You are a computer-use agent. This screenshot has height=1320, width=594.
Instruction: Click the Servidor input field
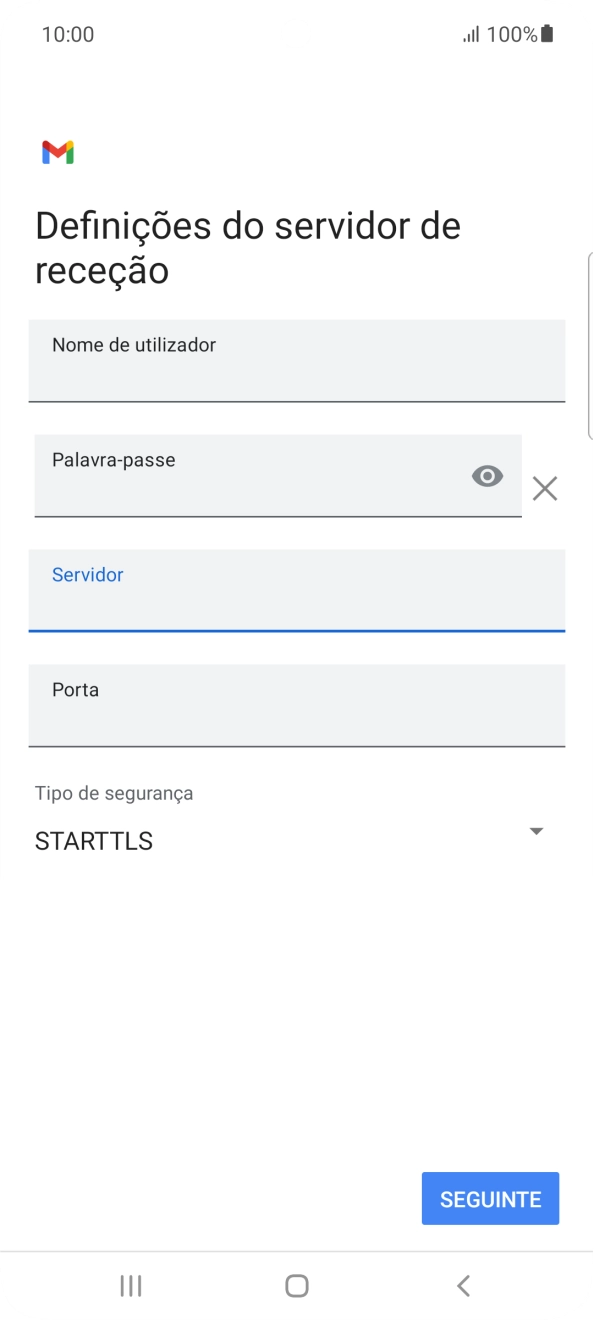click(x=296, y=591)
